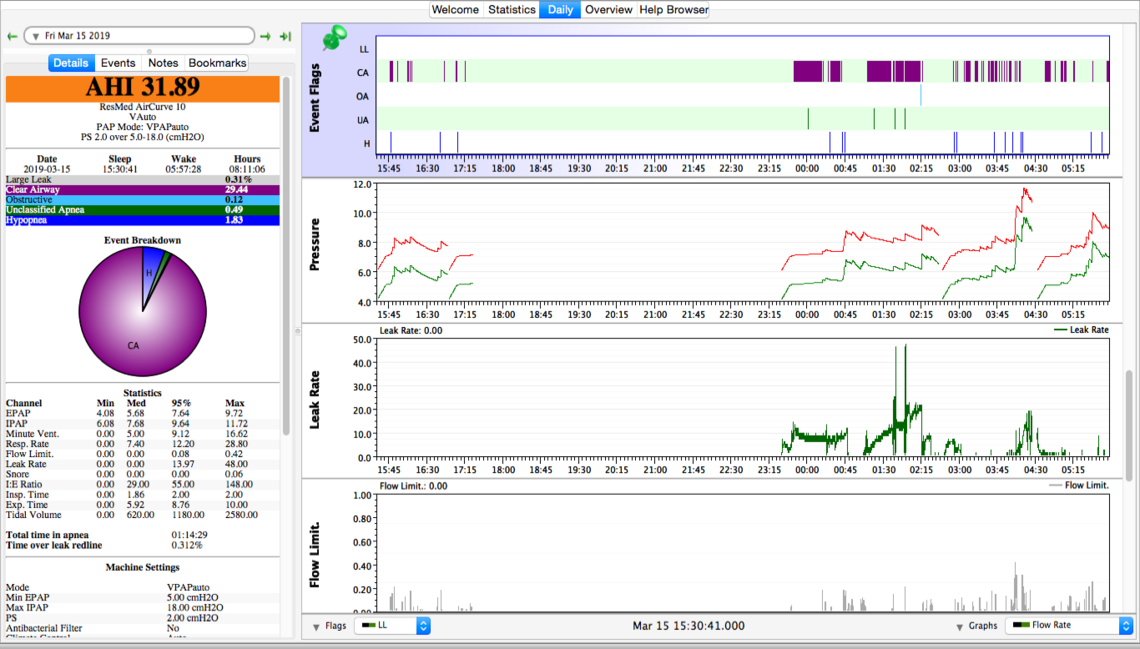Click the Clear Airway purple row
The image size is (1140, 649).
point(142,190)
